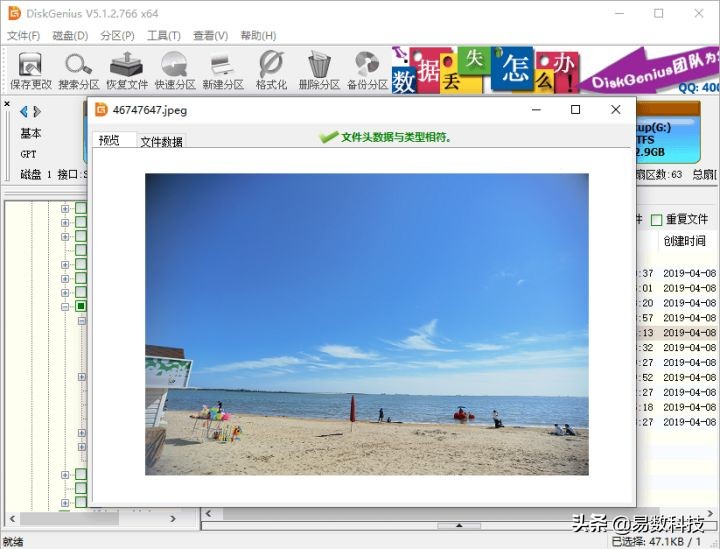Choose the 新建分区 new partition icon
This screenshot has height=549, width=720.
223,71
